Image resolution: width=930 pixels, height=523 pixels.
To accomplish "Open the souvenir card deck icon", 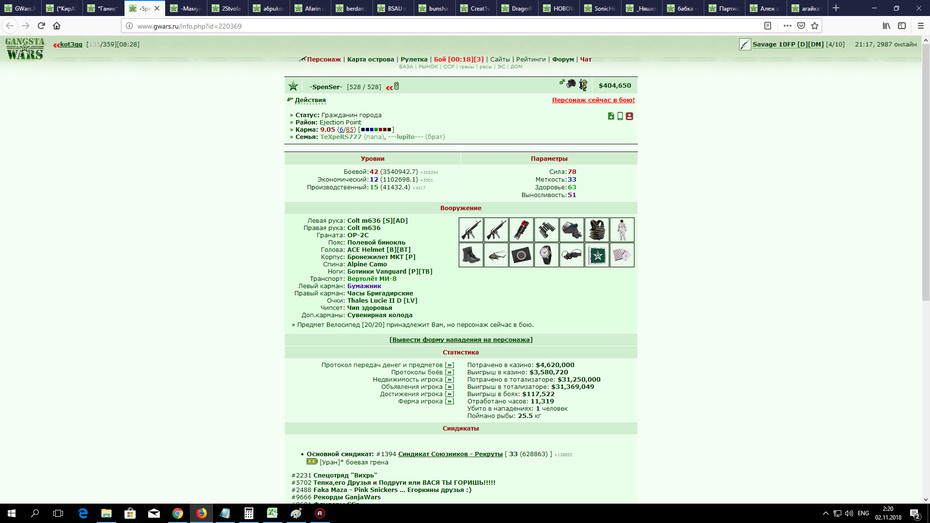I will coord(622,255).
